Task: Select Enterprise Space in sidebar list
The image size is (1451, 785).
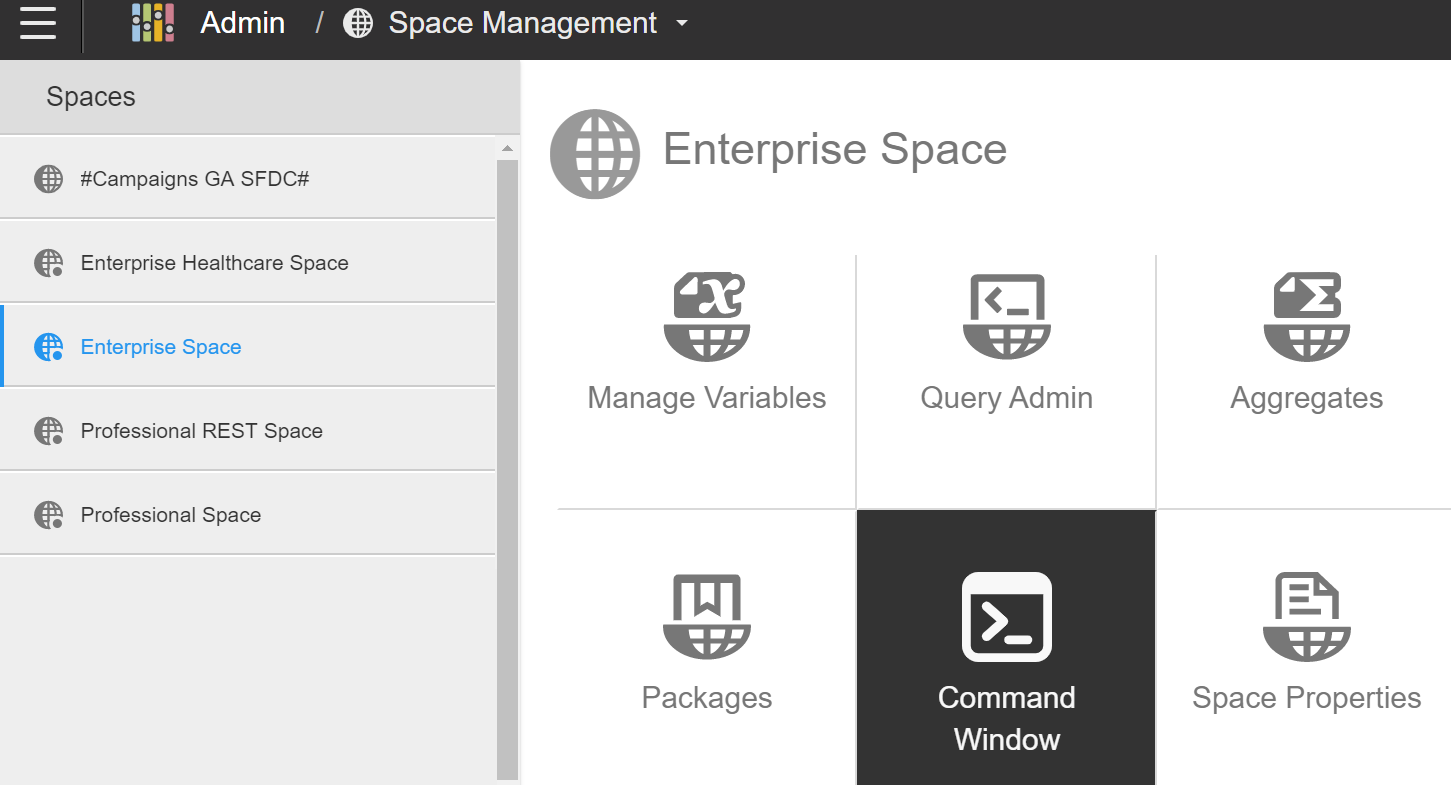Action: point(161,347)
